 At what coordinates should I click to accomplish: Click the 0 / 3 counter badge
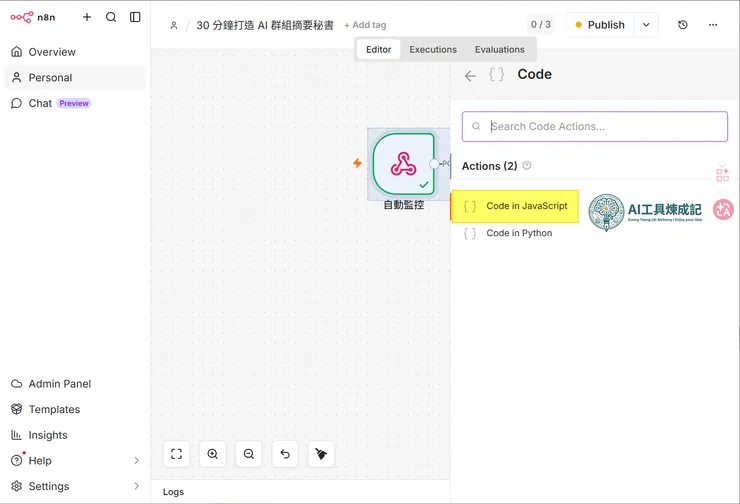[x=540, y=25]
